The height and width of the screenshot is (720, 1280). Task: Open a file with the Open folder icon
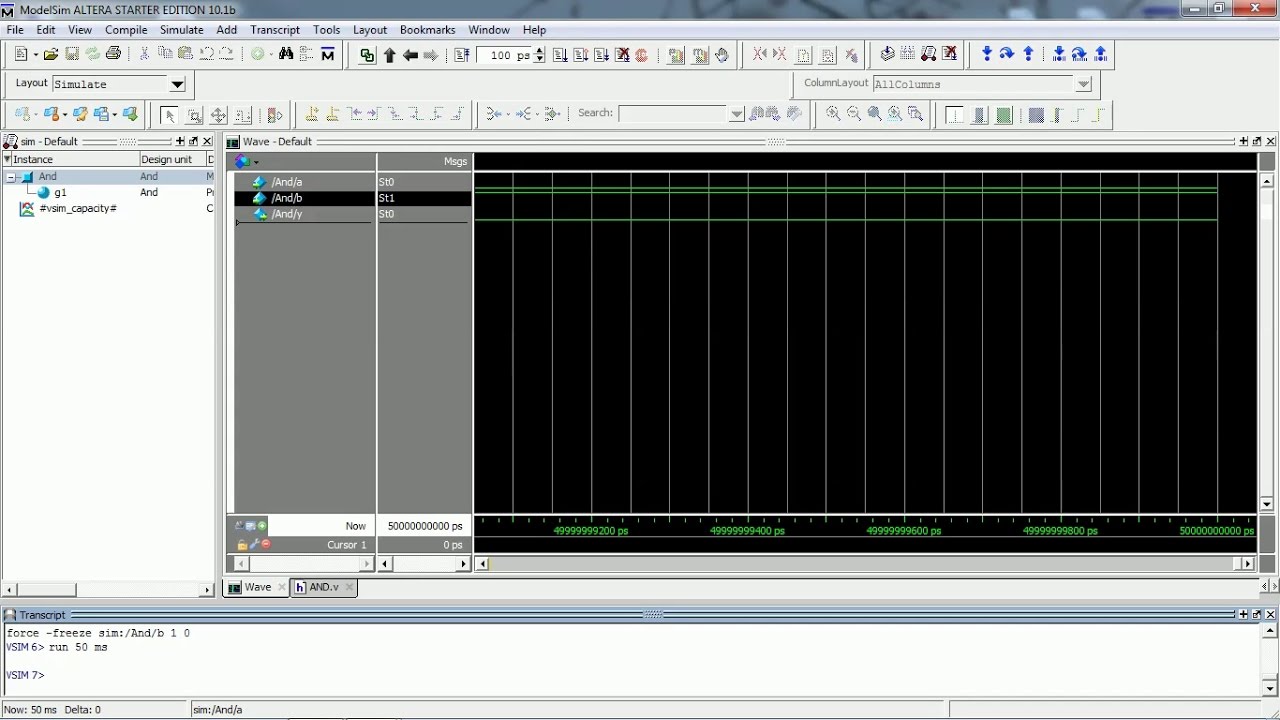point(51,54)
